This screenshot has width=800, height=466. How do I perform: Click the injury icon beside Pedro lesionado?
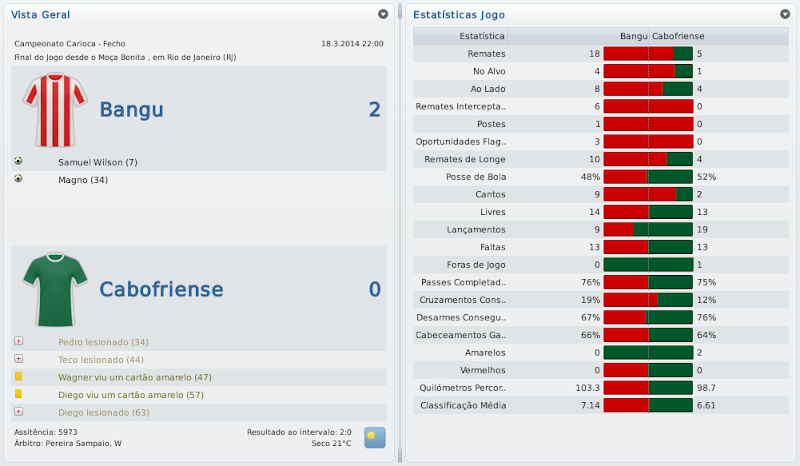[19, 342]
